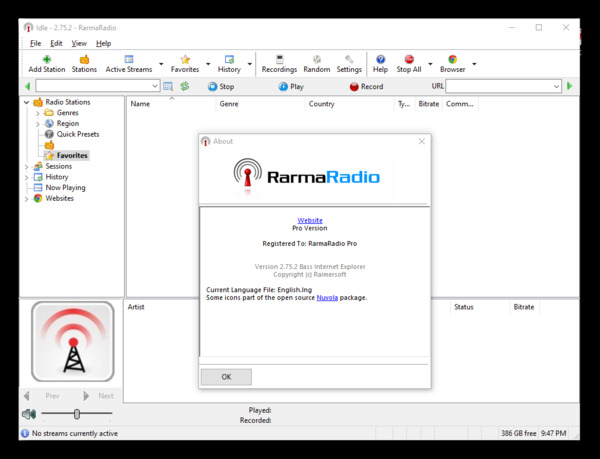The image size is (600, 459).
Task: Open the History toolbar icon
Action: (x=229, y=59)
